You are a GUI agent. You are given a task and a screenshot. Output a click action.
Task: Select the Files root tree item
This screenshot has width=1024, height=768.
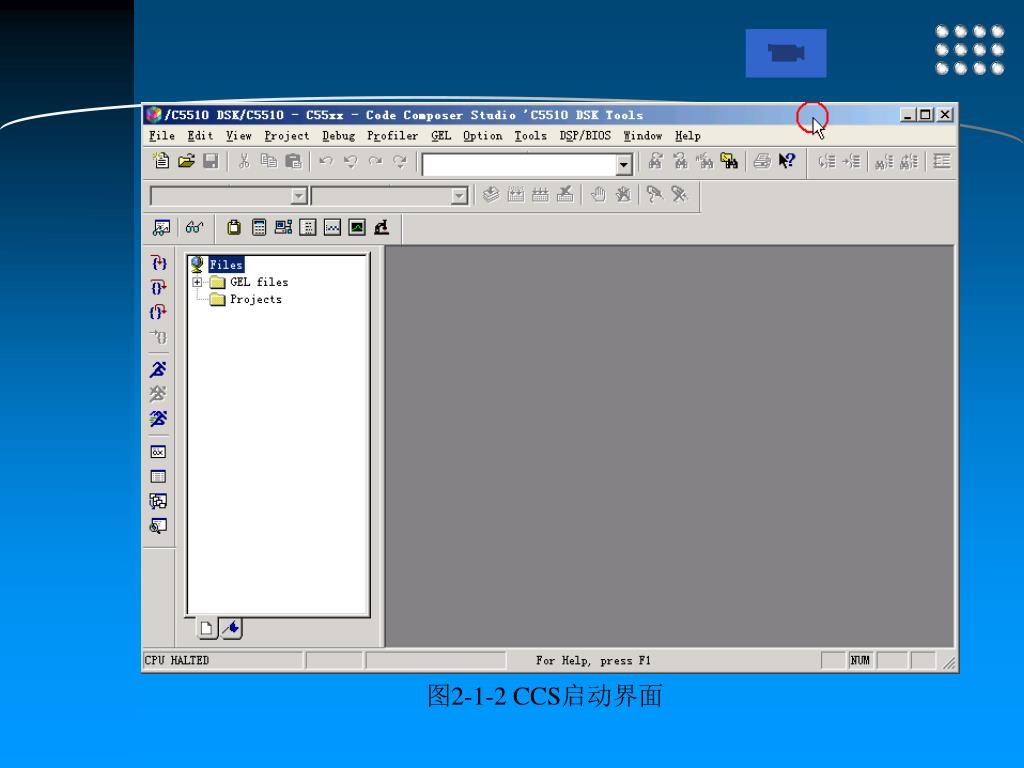click(x=226, y=264)
